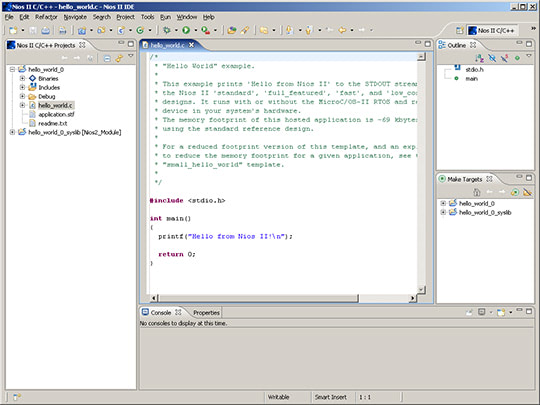Open the Window menu

coord(187,17)
